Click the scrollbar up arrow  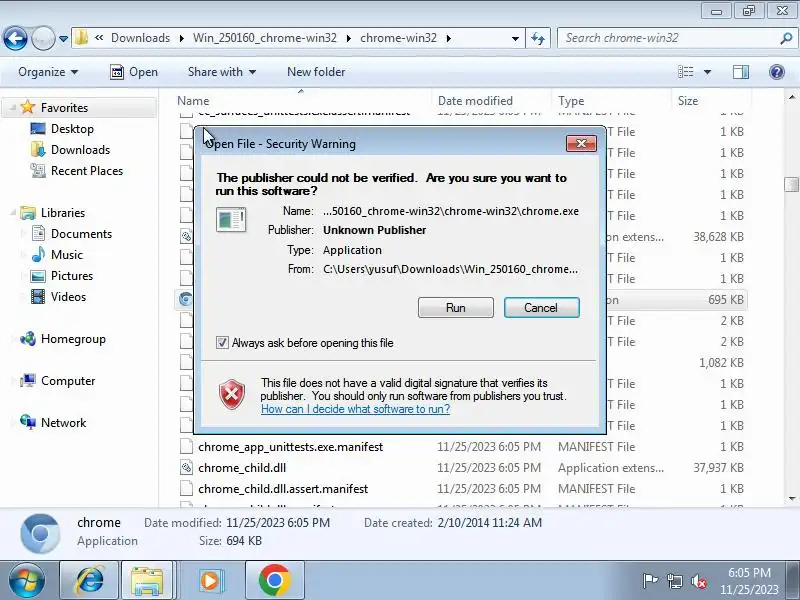(x=791, y=96)
